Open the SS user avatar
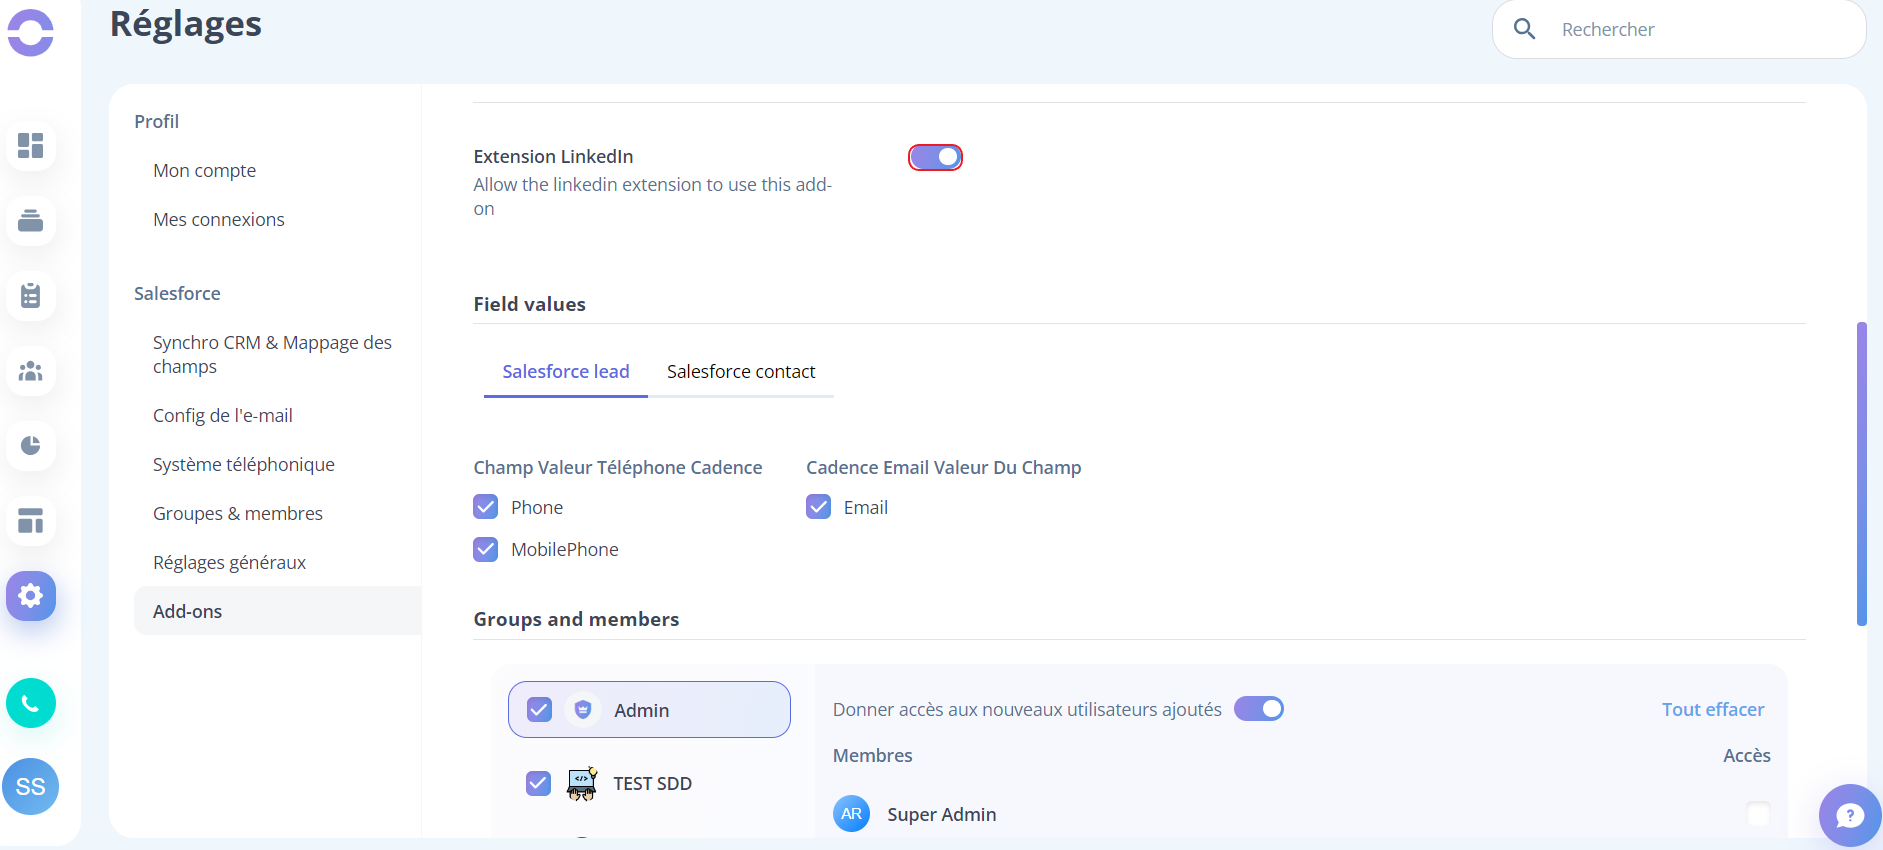This screenshot has width=1883, height=850. (31, 786)
